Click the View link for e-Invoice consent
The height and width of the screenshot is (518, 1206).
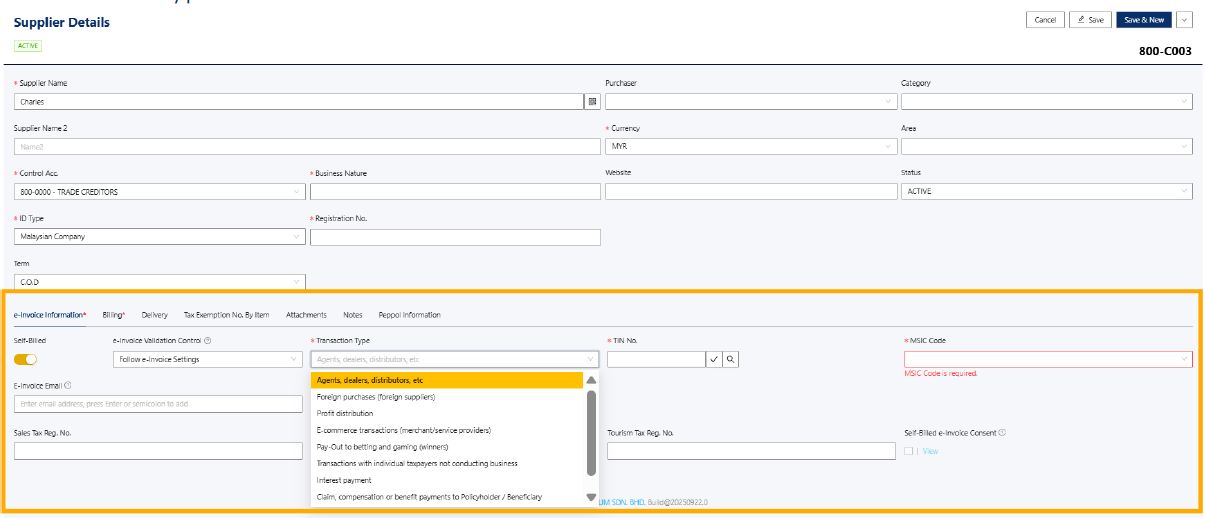(x=930, y=451)
